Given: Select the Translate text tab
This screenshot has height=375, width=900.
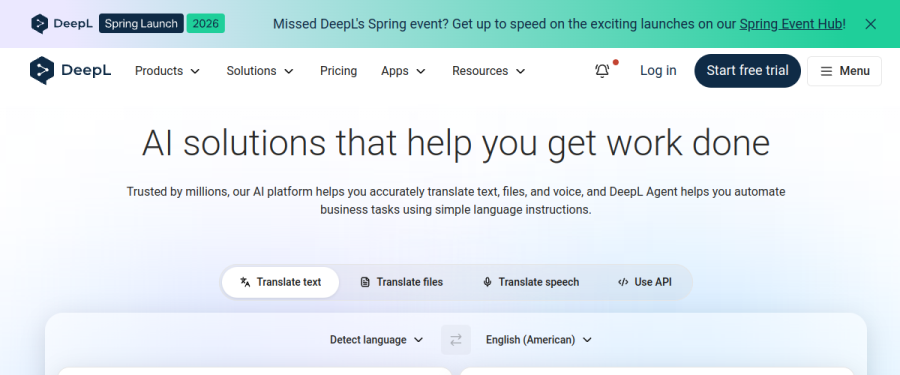Looking at the screenshot, I should coord(281,282).
